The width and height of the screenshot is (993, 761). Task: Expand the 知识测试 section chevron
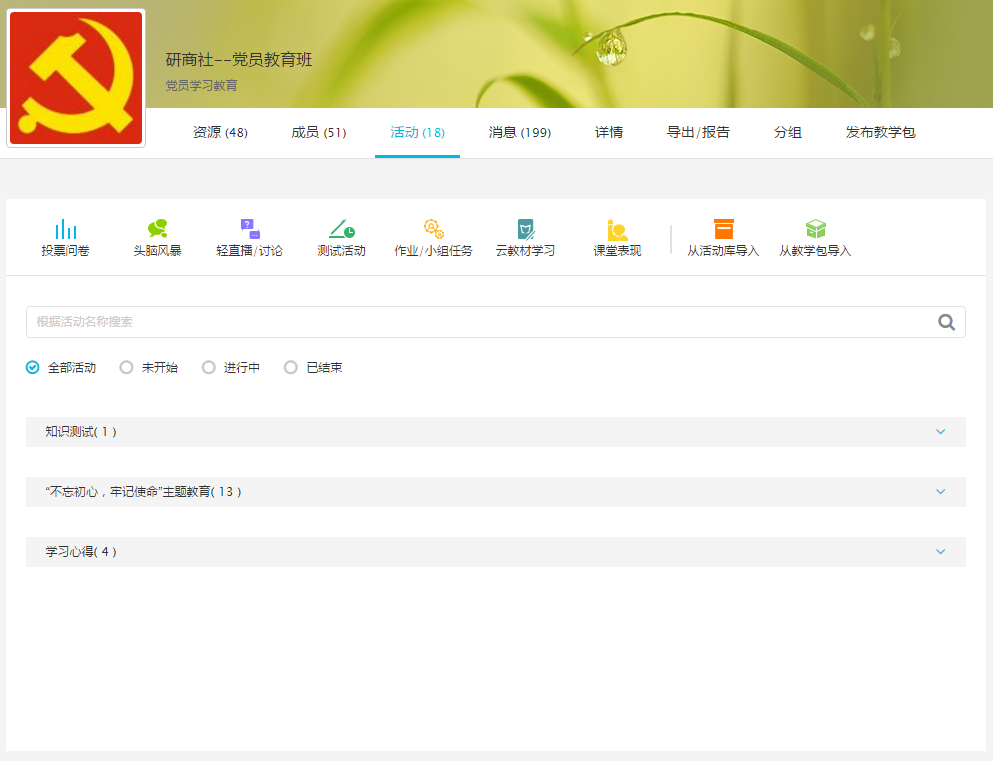pos(940,432)
